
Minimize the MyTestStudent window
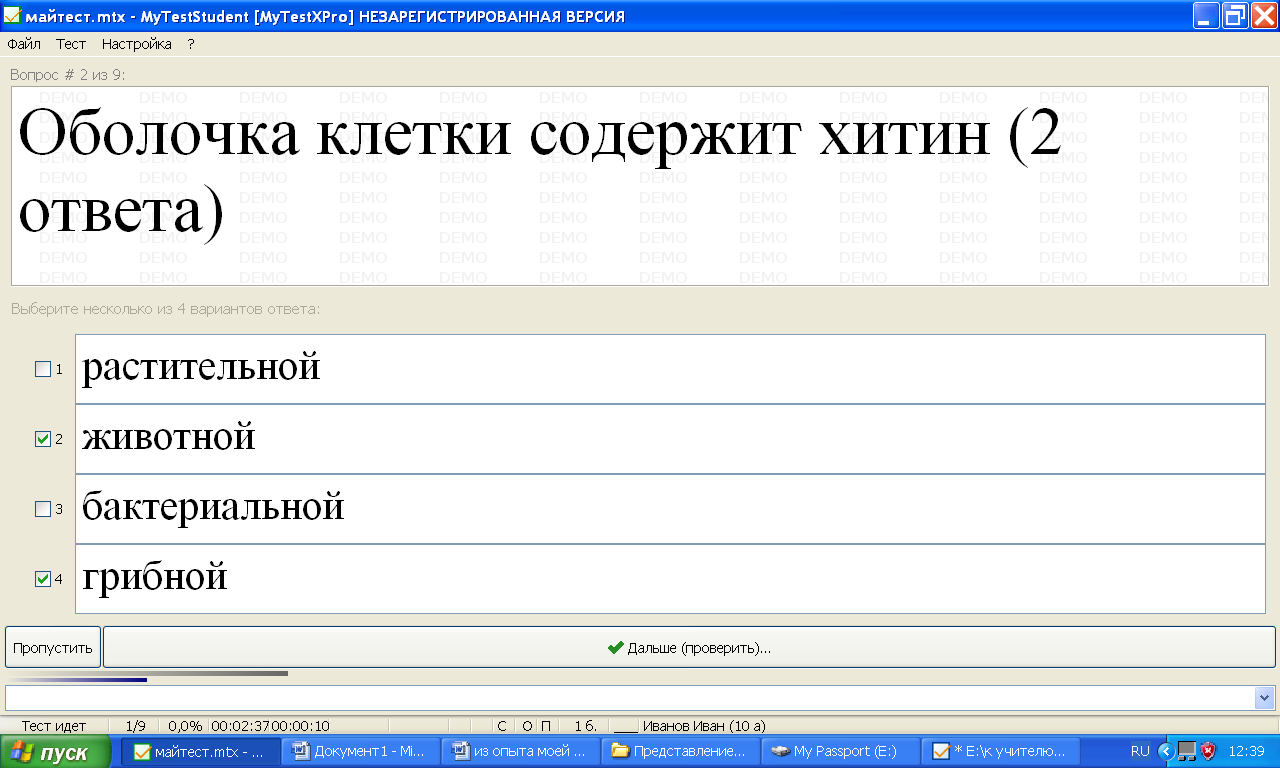pyautogui.click(x=1206, y=15)
